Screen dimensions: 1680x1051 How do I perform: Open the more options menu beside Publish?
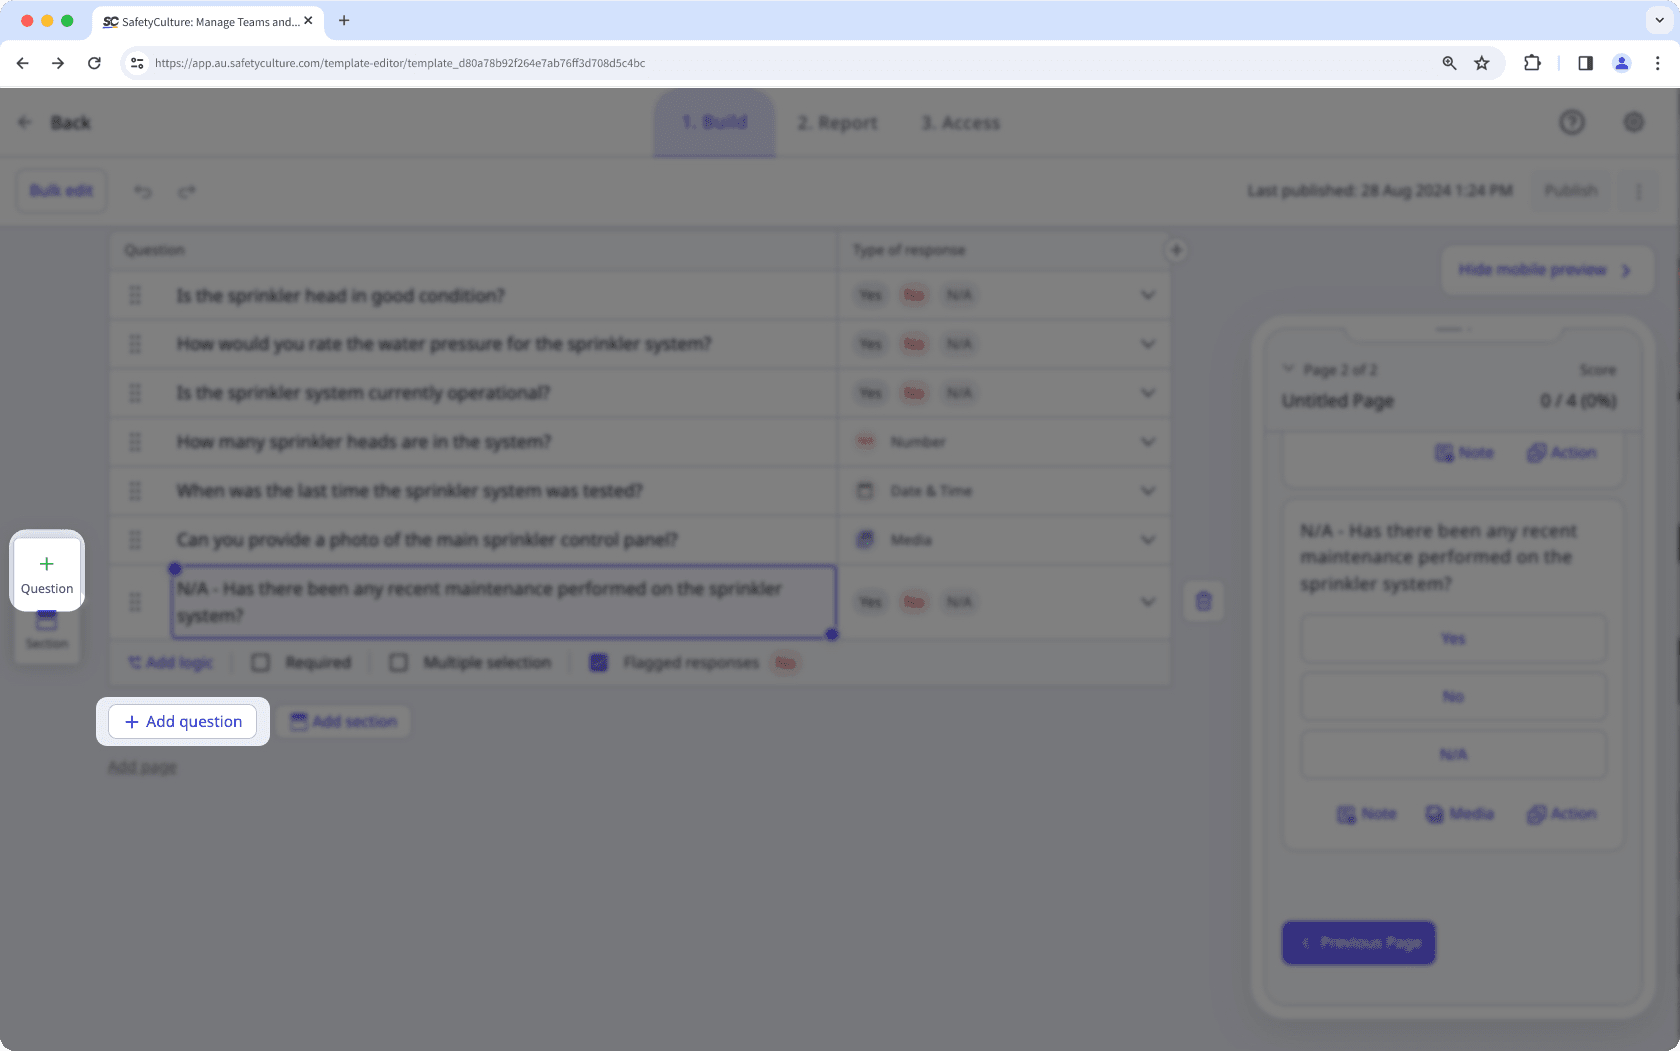tap(1638, 190)
